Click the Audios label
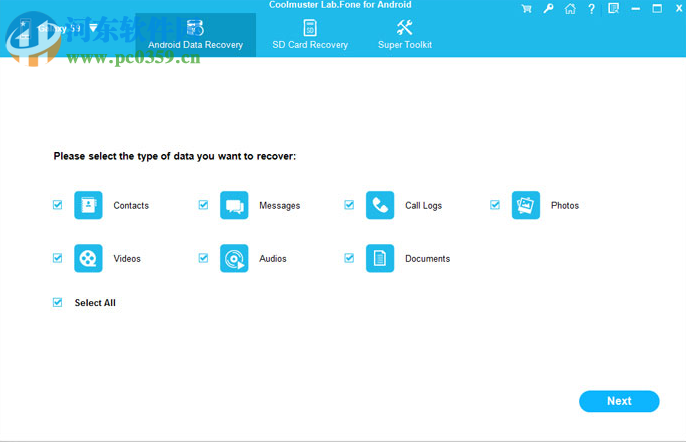Image resolution: width=686 pixels, height=442 pixels. (x=273, y=259)
